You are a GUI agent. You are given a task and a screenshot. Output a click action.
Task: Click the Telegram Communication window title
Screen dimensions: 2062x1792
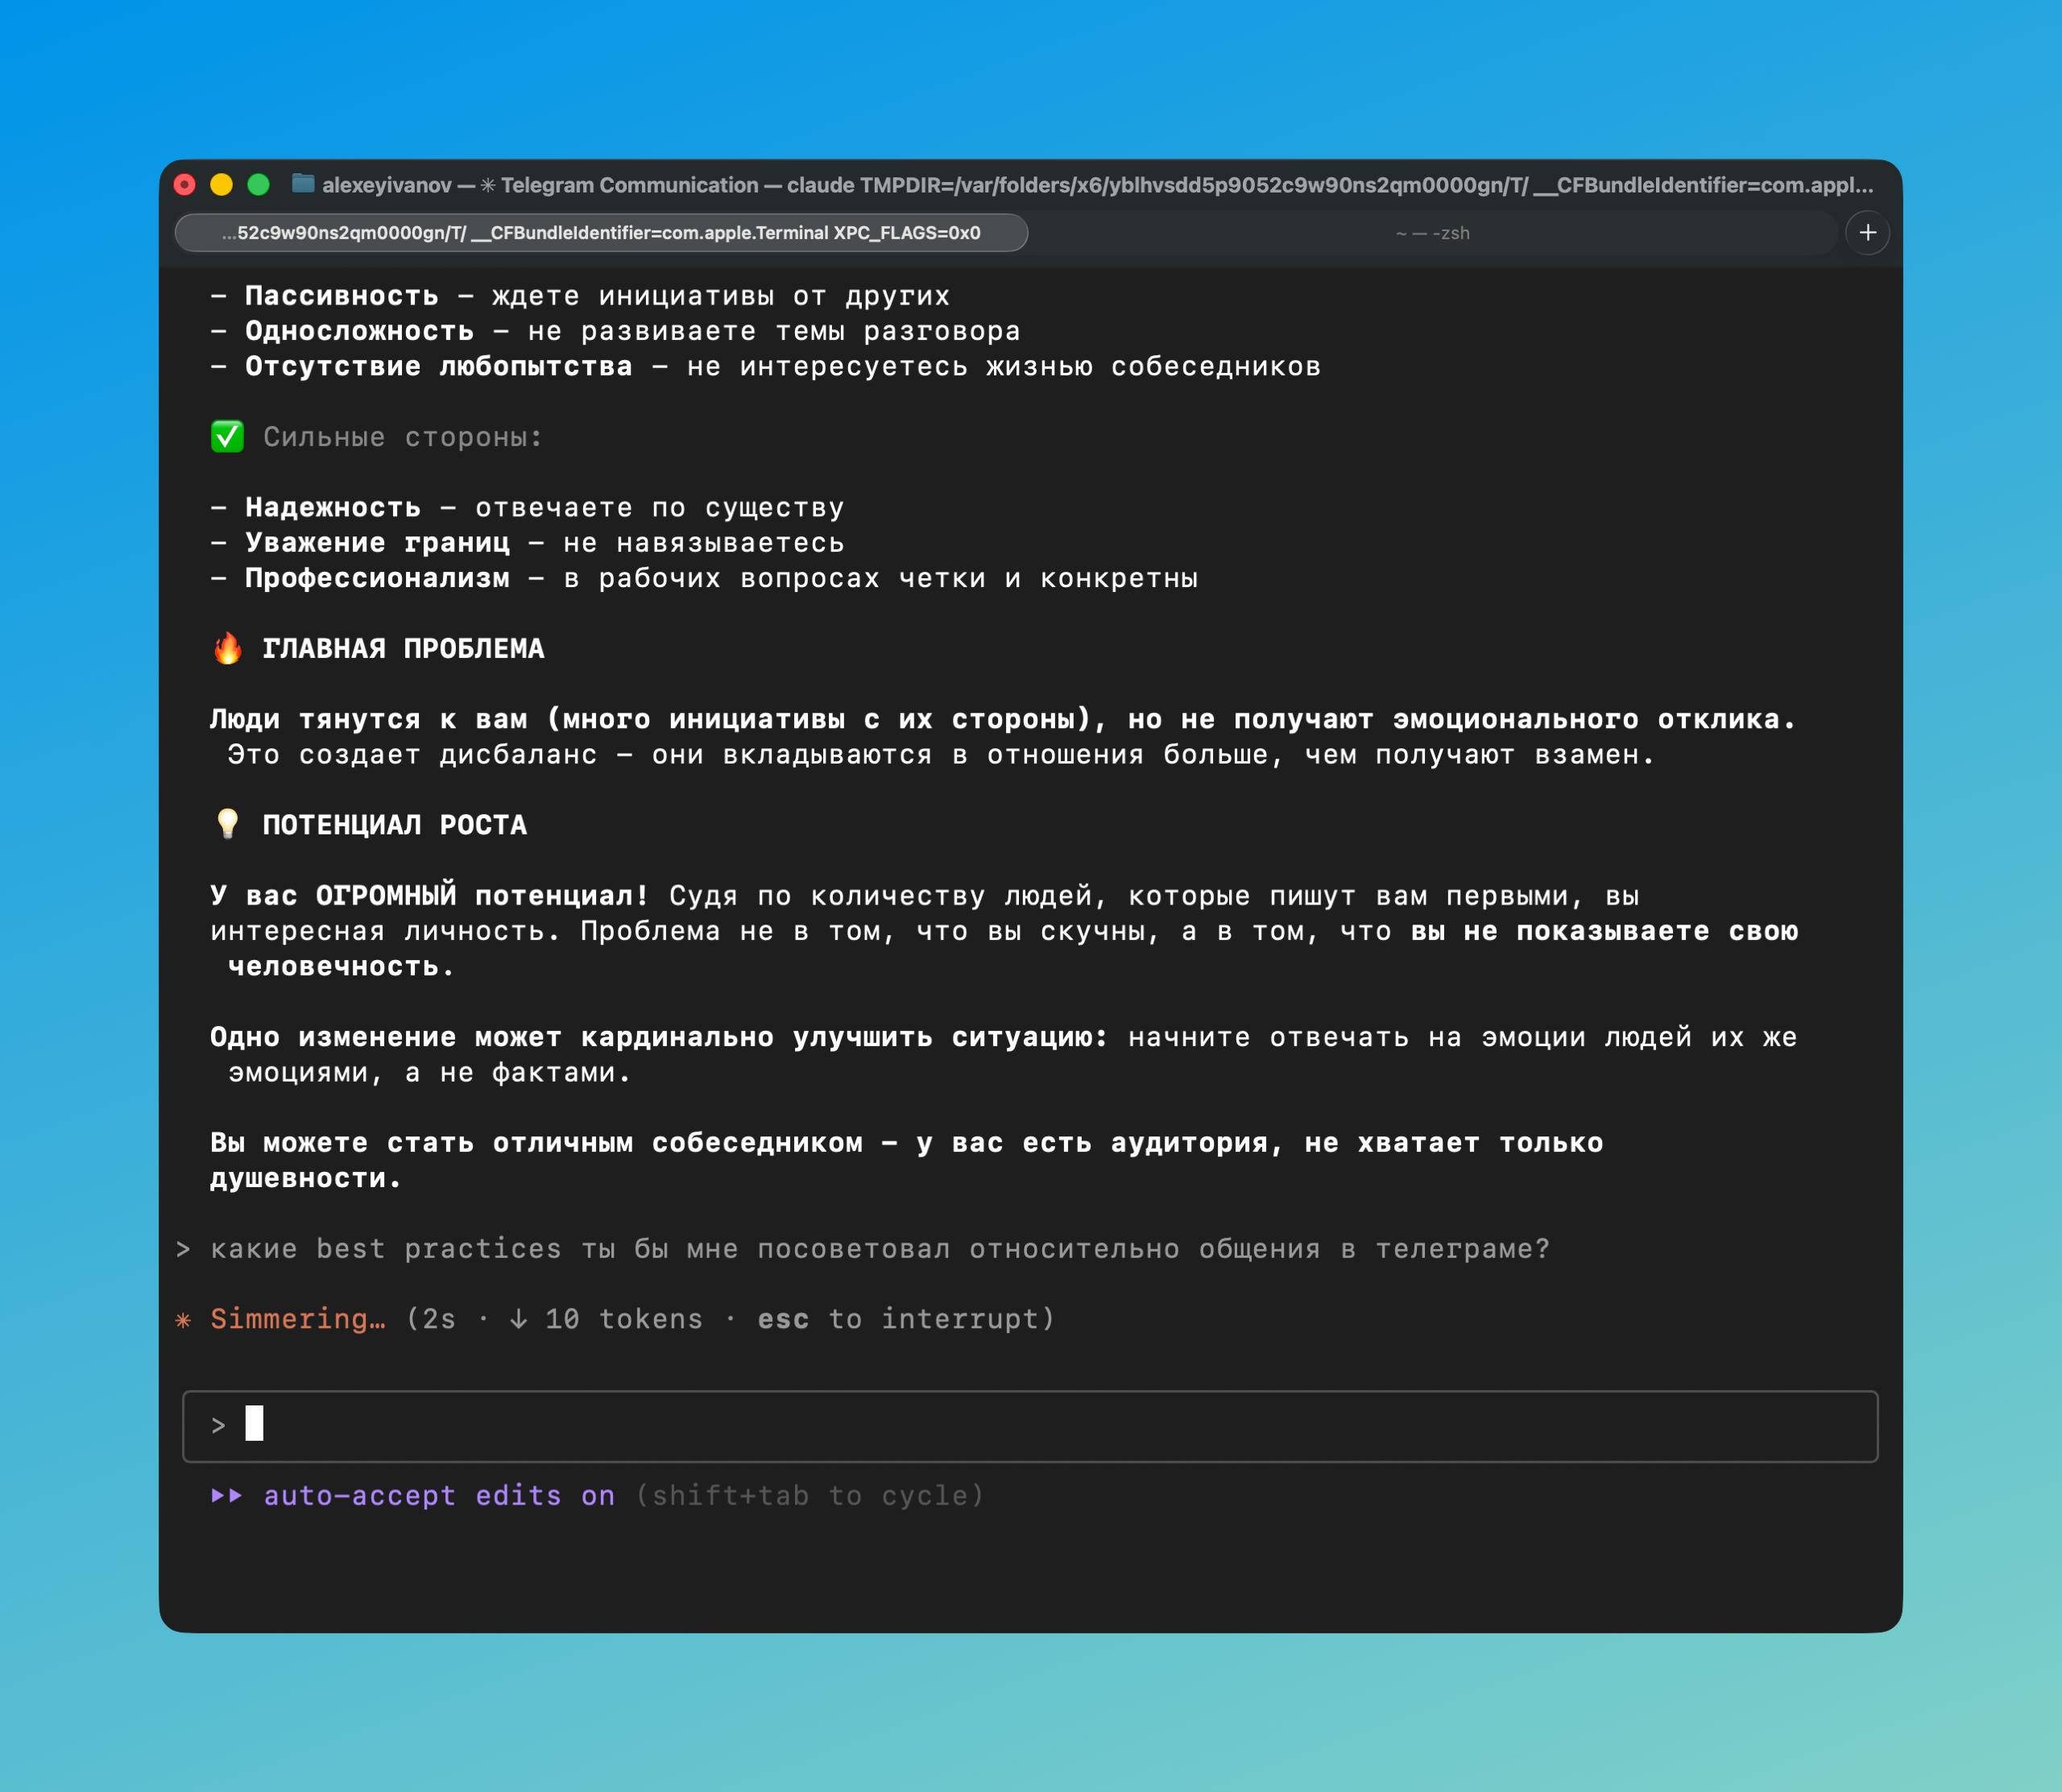pos(629,185)
